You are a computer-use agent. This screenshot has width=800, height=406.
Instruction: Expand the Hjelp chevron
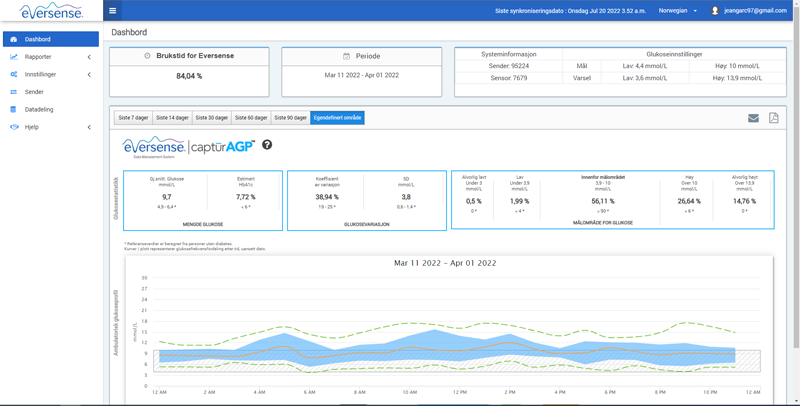point(89,127)
